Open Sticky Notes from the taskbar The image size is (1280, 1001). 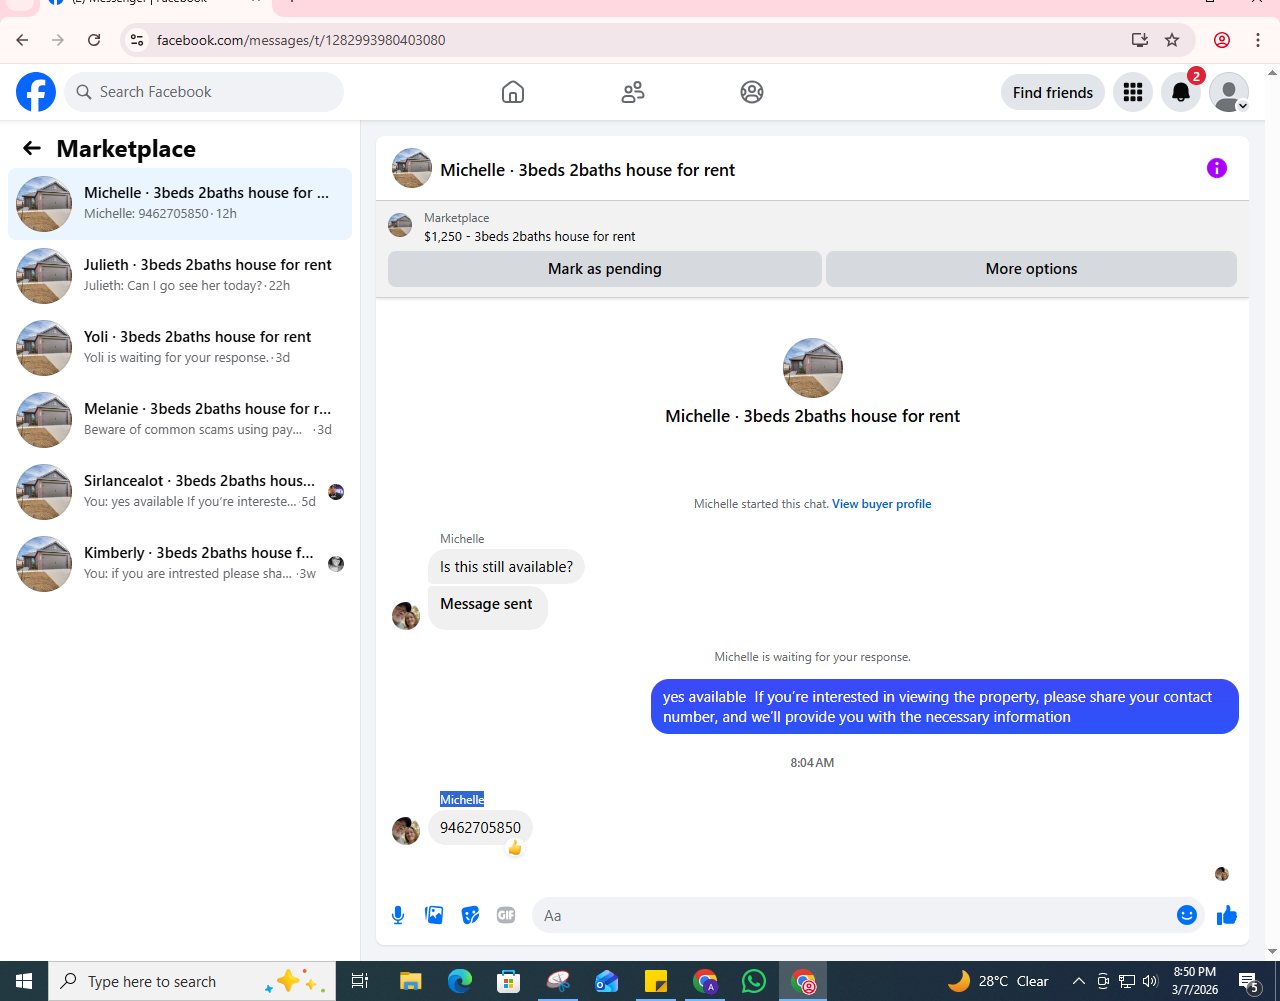(656, 981)
